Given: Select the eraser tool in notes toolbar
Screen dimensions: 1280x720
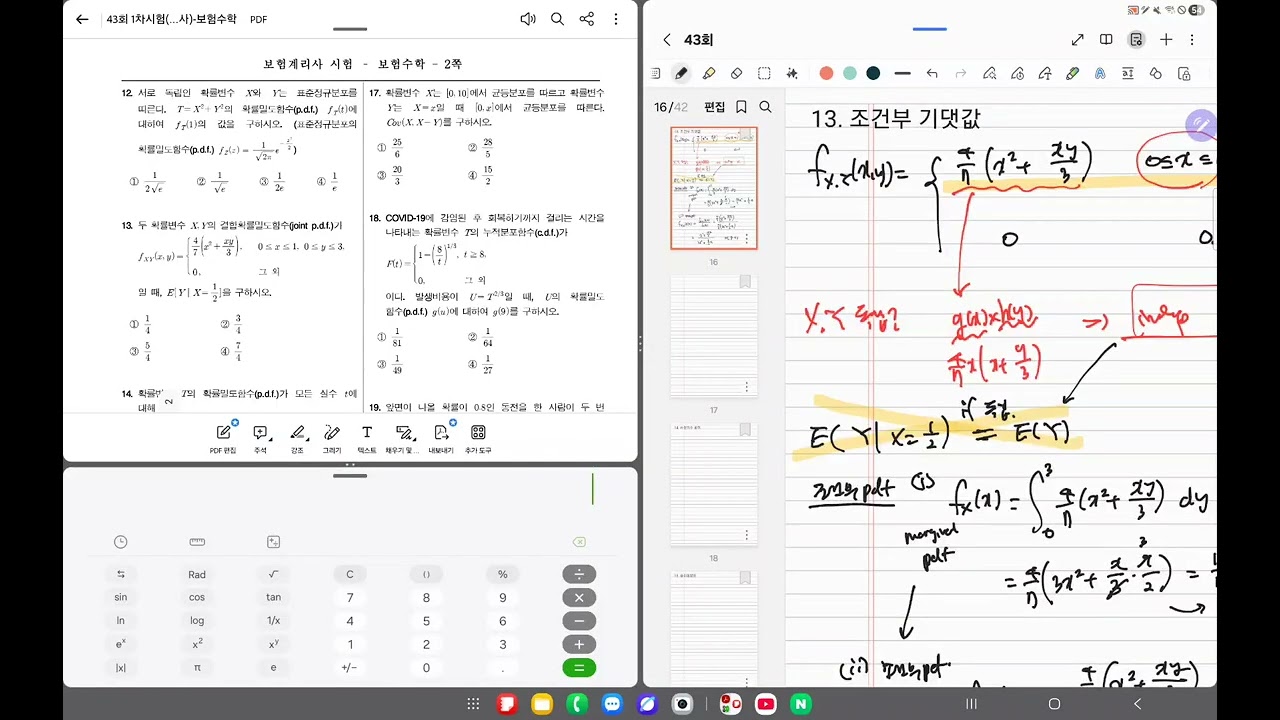Looking at the screenshot, I should 737,73.
